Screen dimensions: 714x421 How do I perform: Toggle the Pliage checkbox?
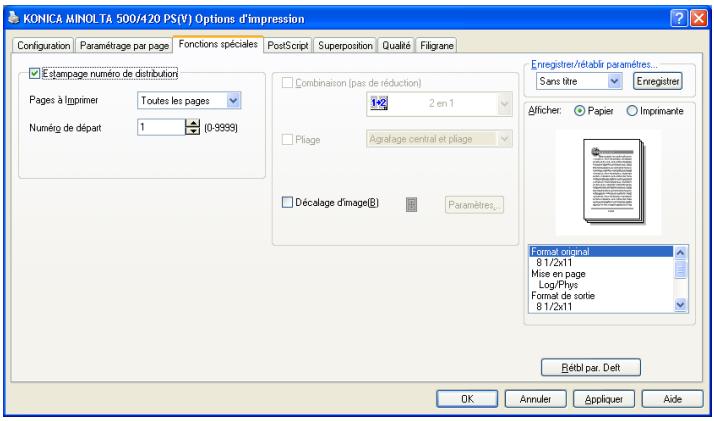(x=287, y=139)
